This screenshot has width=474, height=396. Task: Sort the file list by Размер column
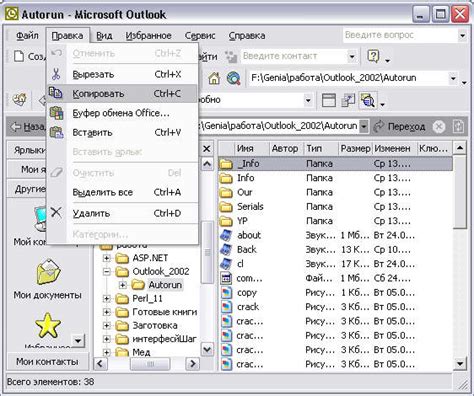coord(355,148)
